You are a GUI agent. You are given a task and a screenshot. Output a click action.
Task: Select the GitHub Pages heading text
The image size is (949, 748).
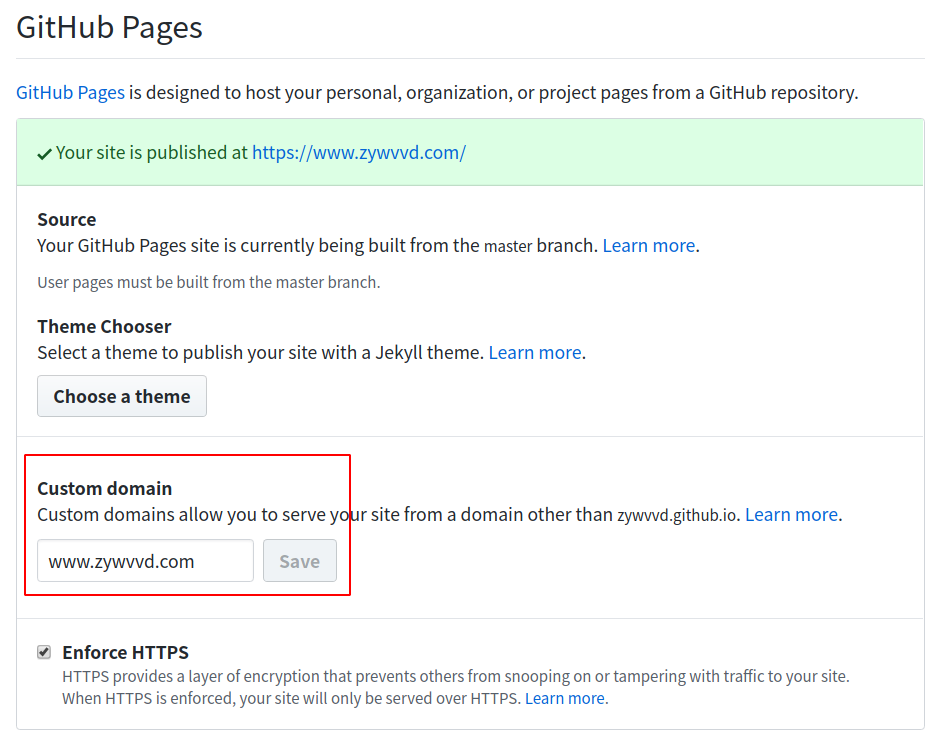[x=110, y=28]
